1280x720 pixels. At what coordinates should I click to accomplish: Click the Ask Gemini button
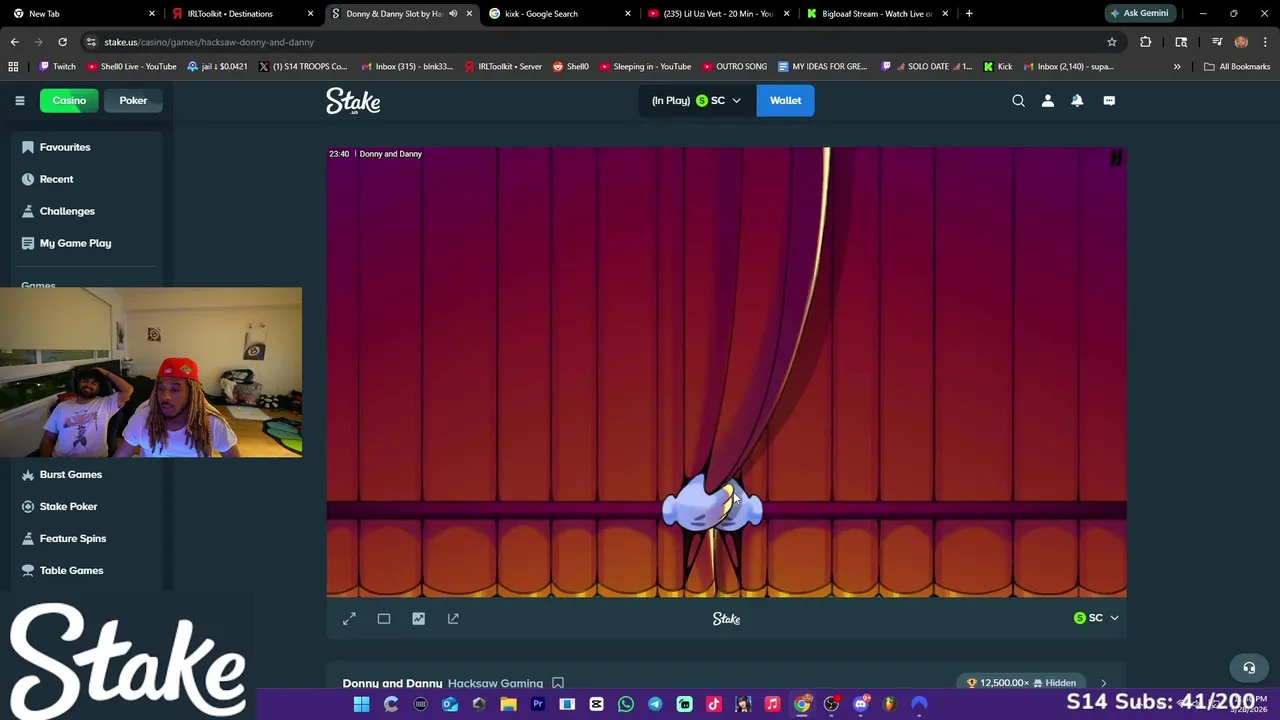tap(1139, 13)
